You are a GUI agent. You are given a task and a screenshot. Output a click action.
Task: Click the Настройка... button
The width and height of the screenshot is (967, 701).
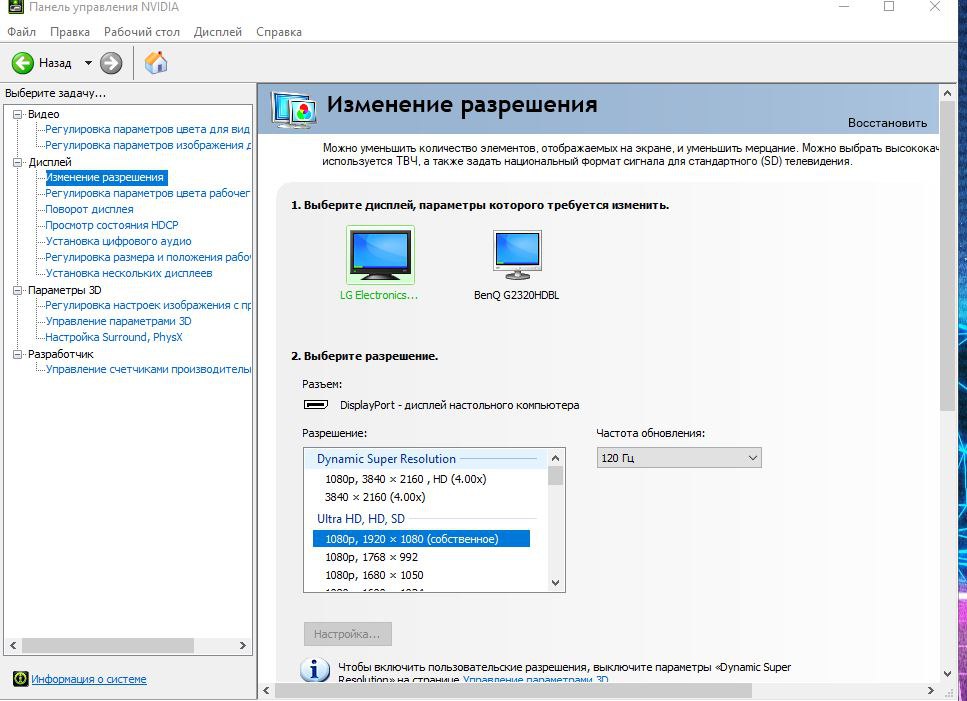348,634
